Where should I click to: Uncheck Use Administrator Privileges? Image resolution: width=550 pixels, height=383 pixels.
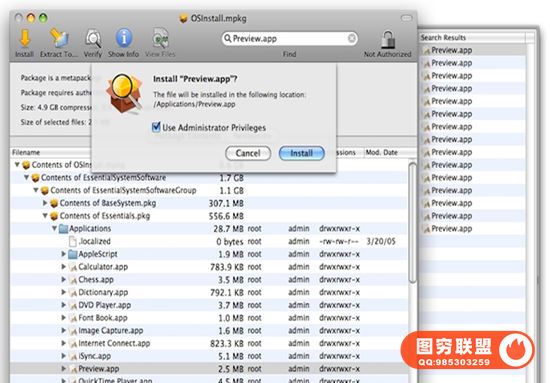(156, 127)
